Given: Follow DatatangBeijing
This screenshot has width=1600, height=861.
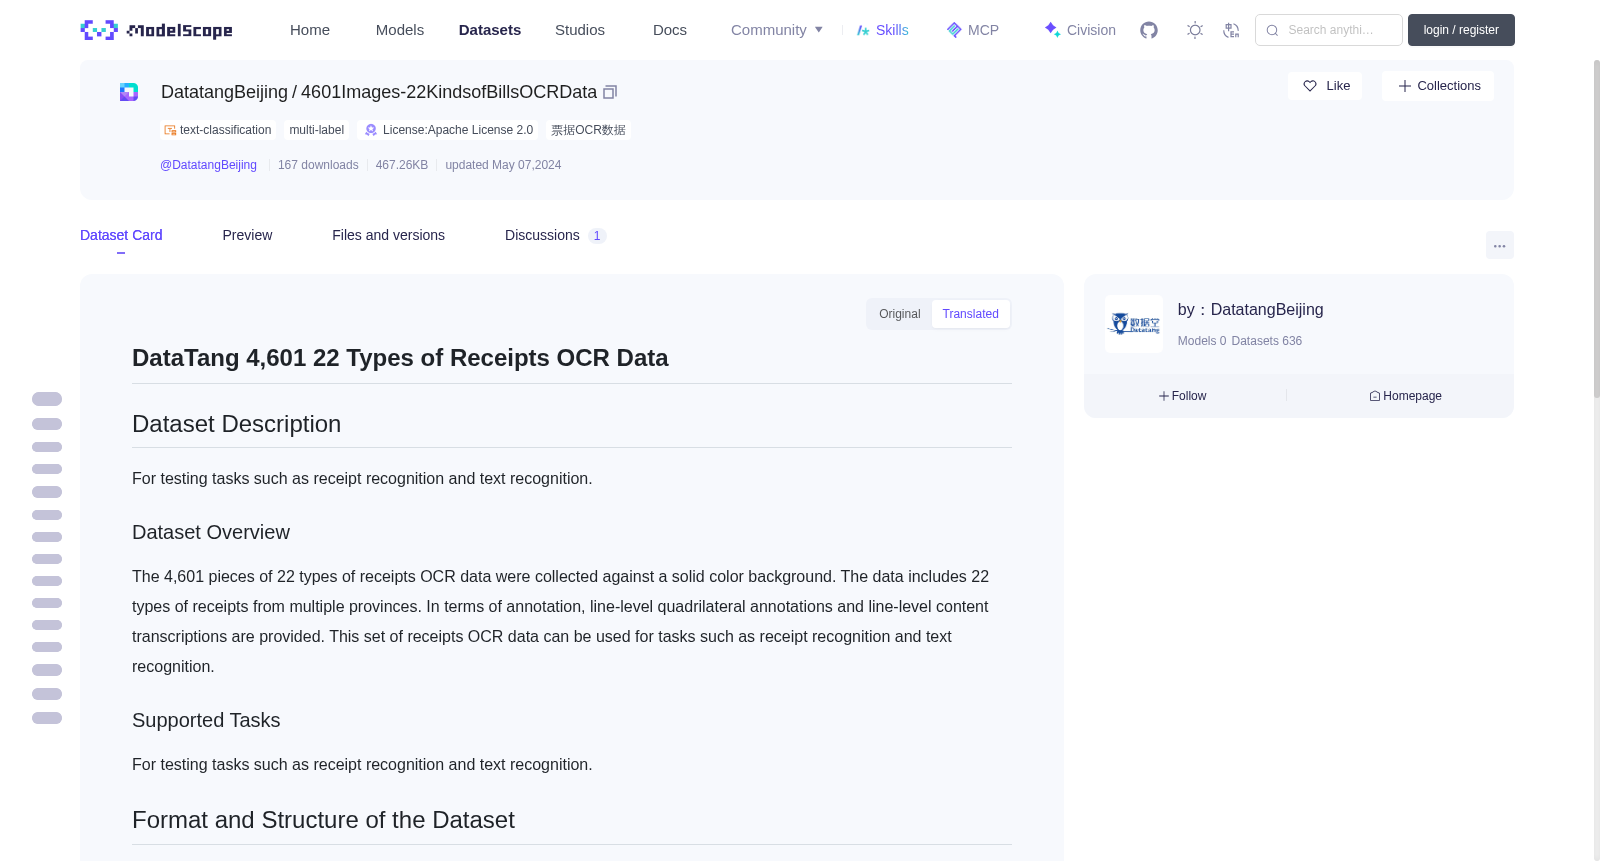Looking at the screenshot, I should click(1182, 396).
